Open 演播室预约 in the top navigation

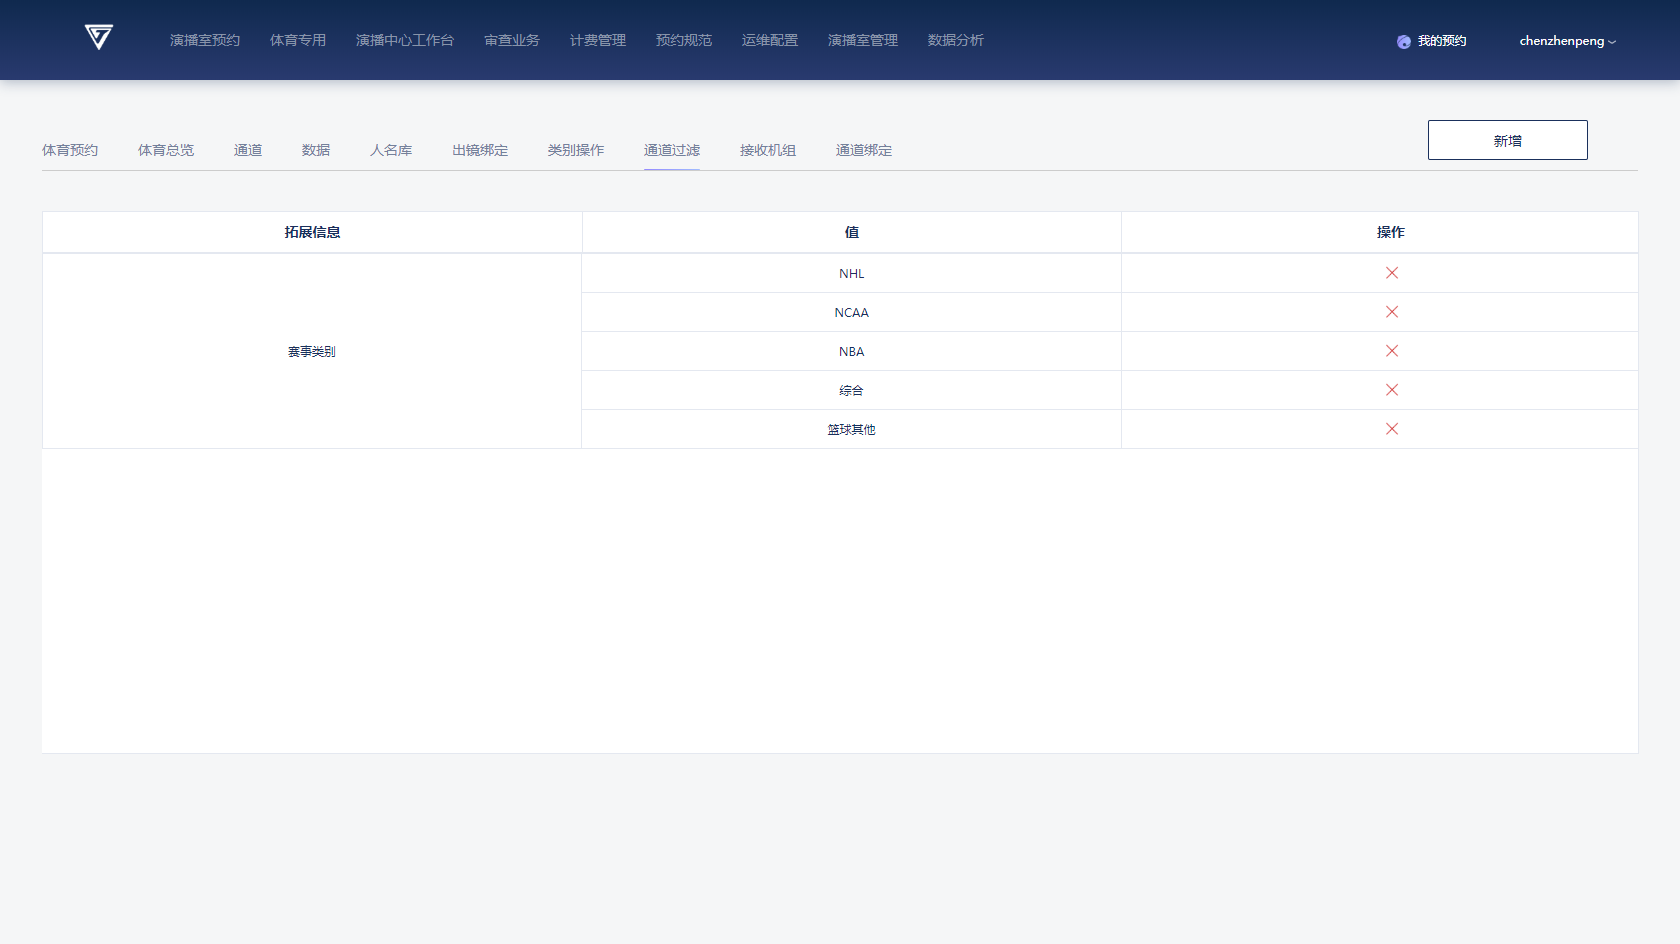tap(205, 40)
